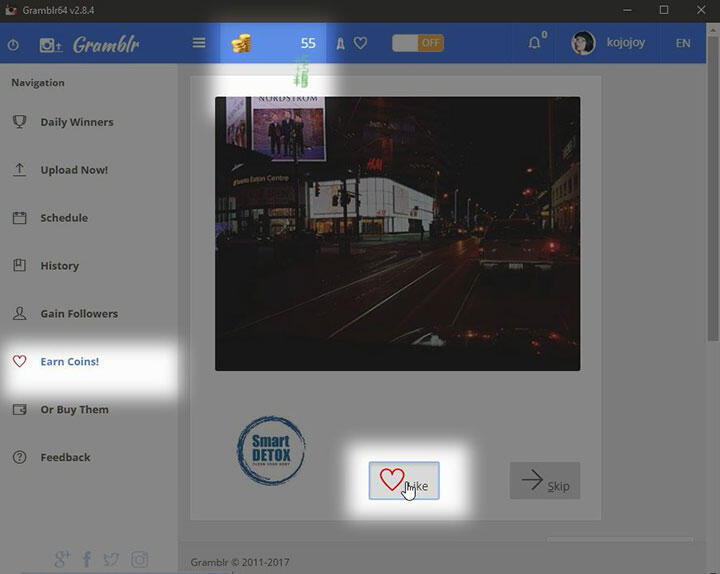Screen dimensions: 720x574
Task: Open the EN language selector
Action: (x=683, y=43)
